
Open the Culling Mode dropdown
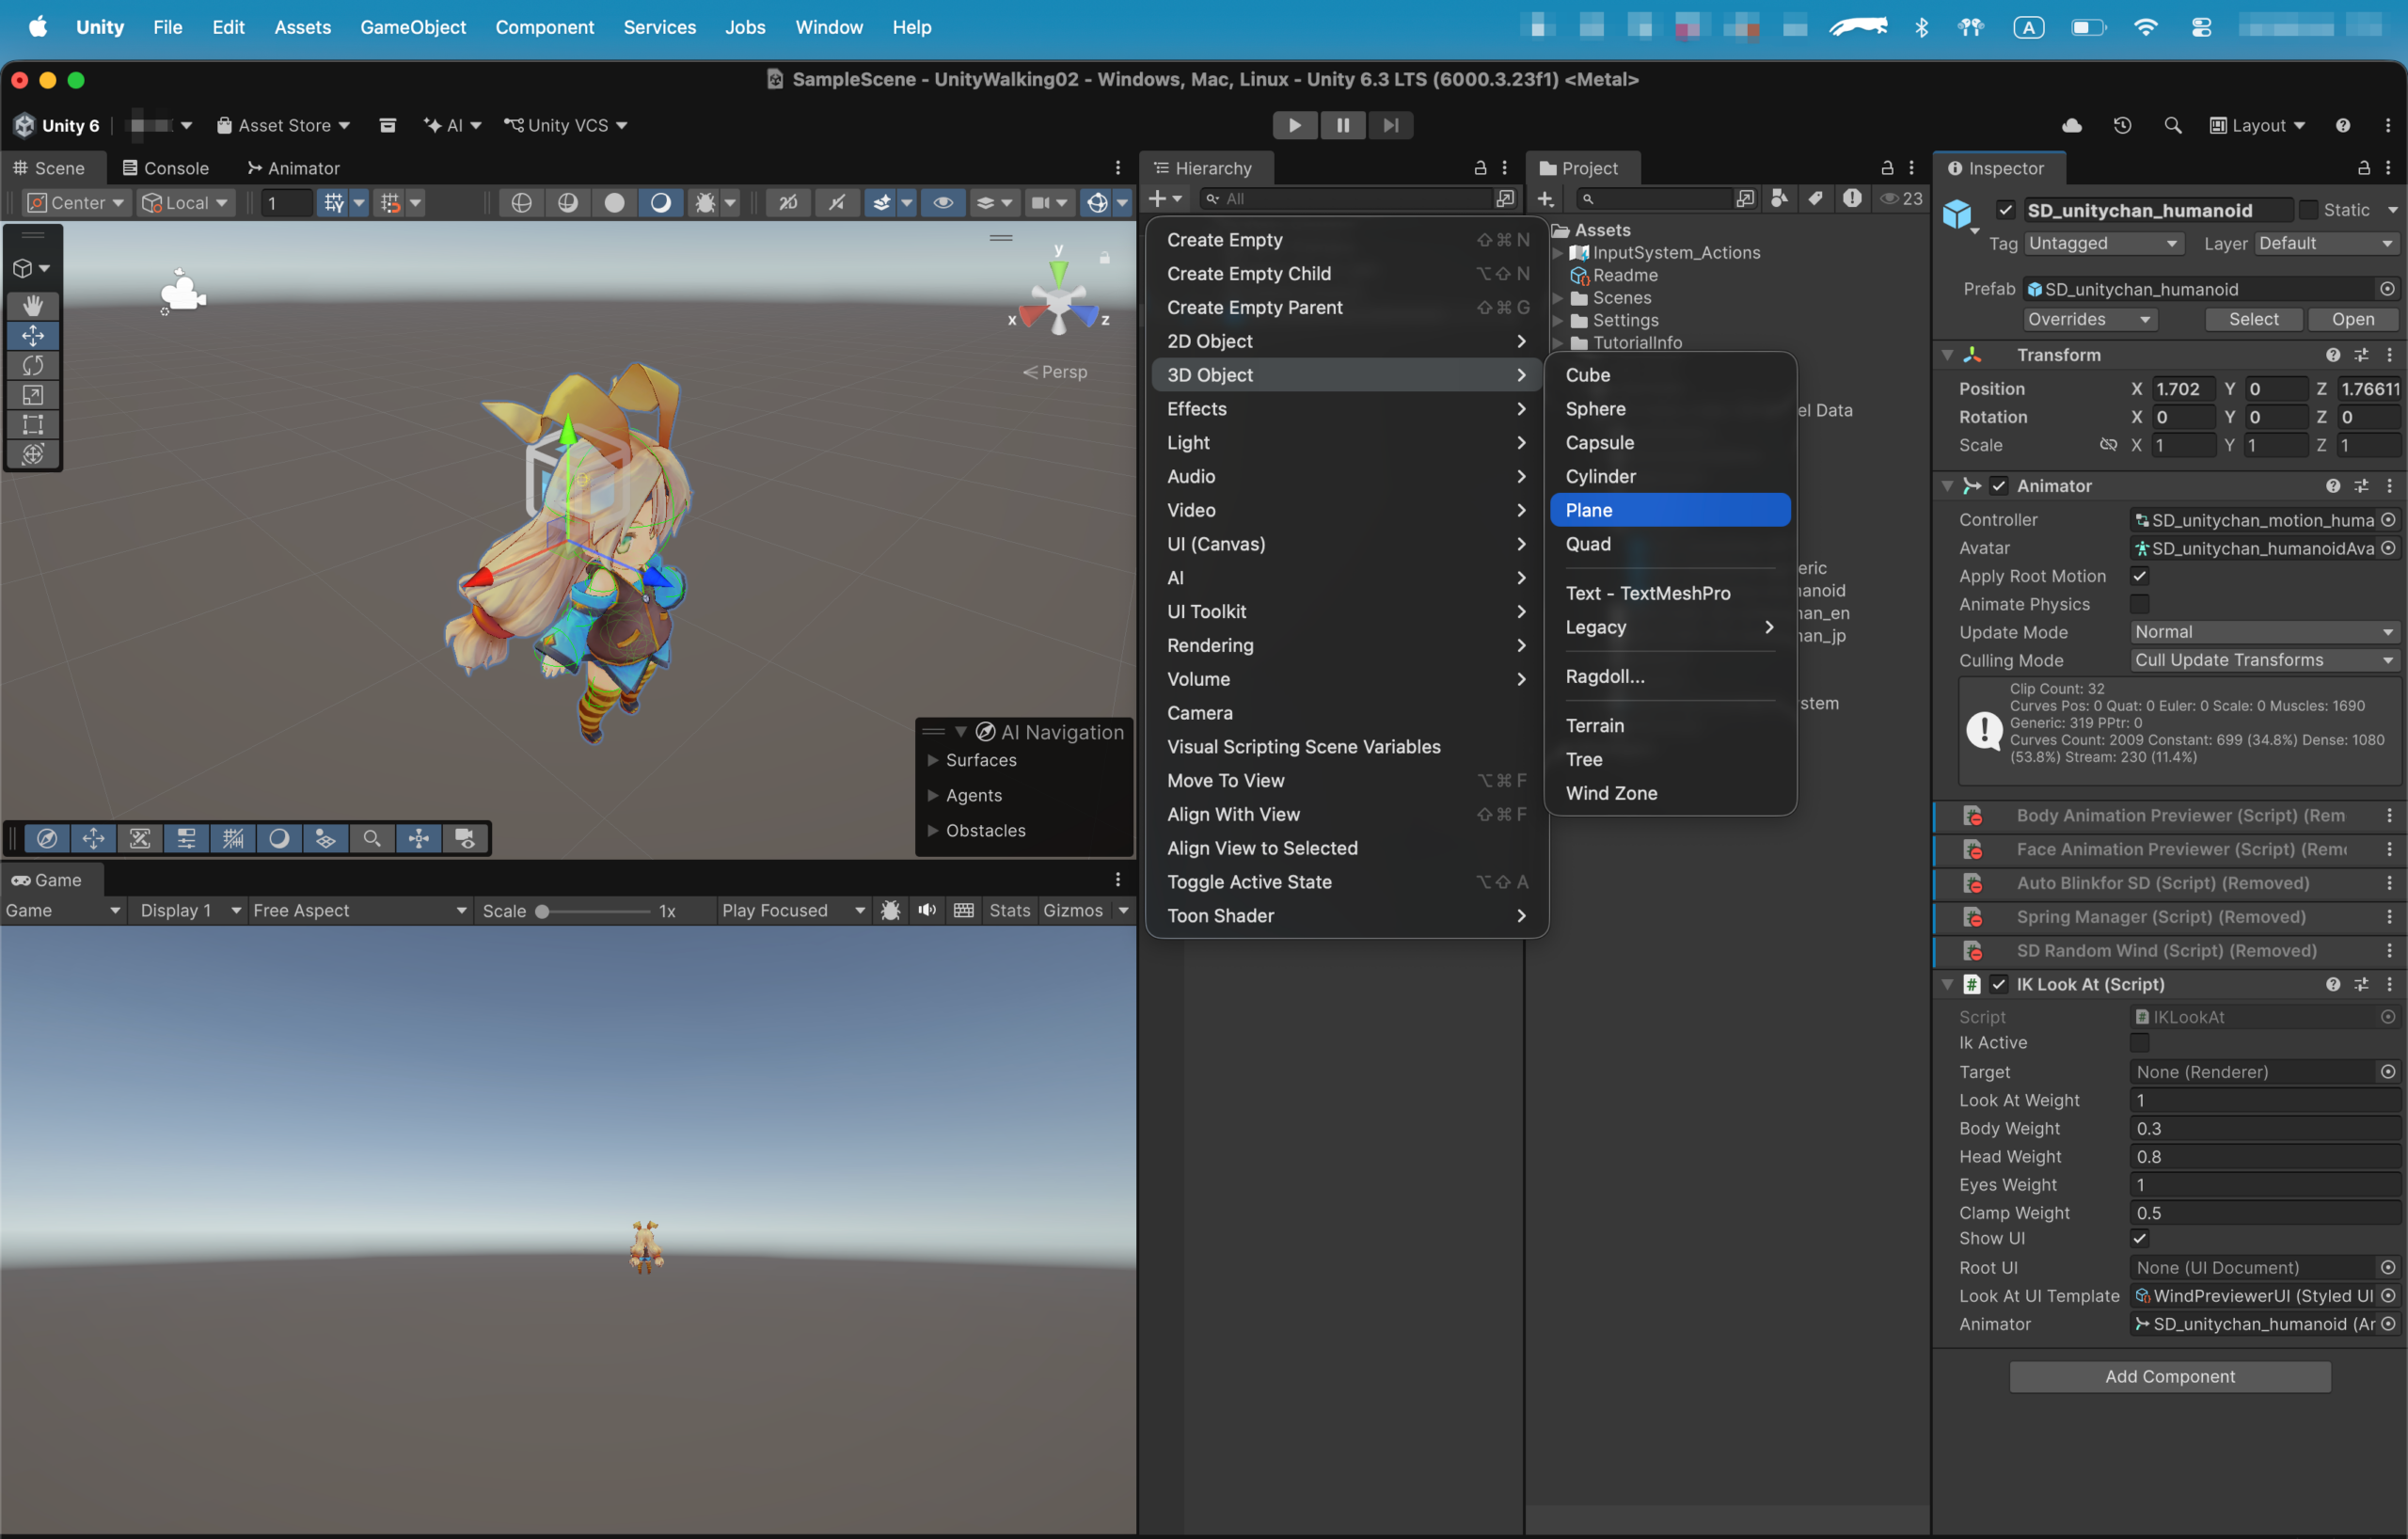tap(2264, 660)
